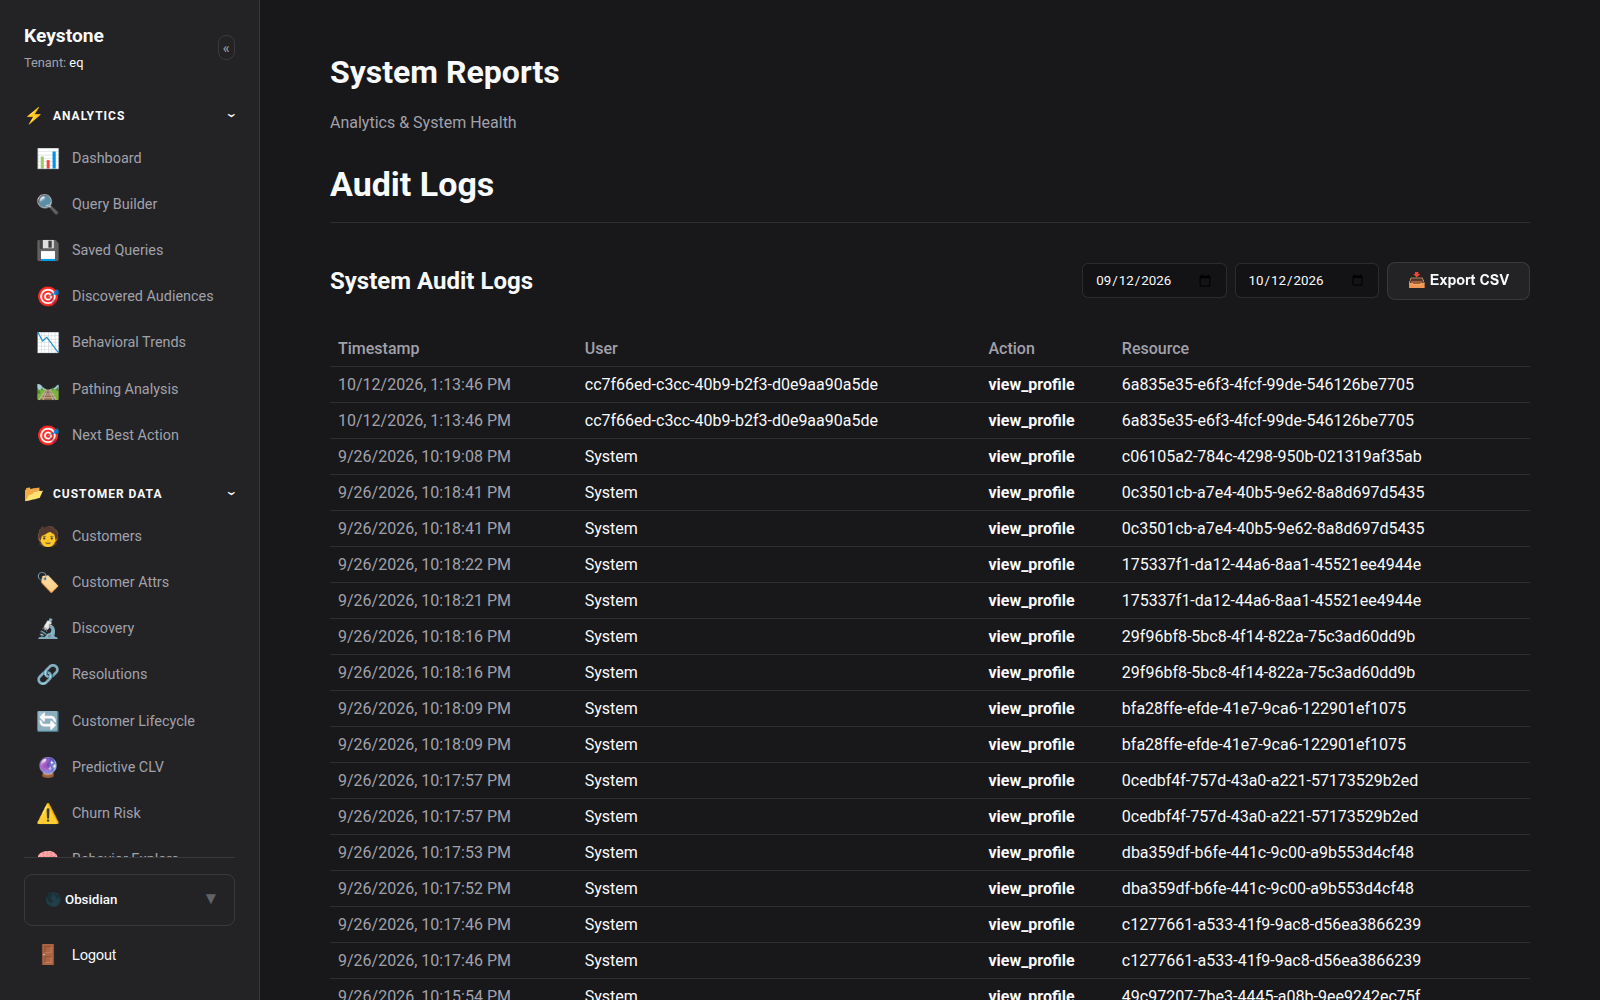Collapse the Customer Data section chevron
Screen dimensions: 1600x1000
point(231,494)
